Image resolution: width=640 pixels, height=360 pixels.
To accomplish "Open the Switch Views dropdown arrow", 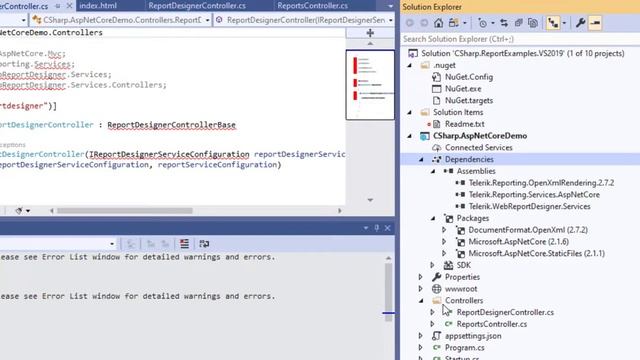I will pos(465,23).
